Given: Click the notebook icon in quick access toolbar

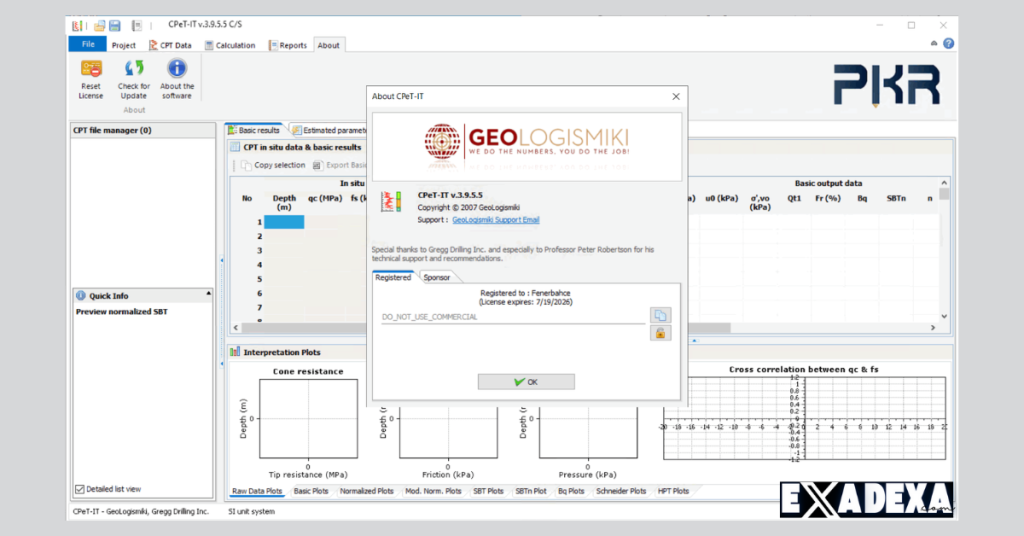Looking at the screenshot, I should click(136, 25).
